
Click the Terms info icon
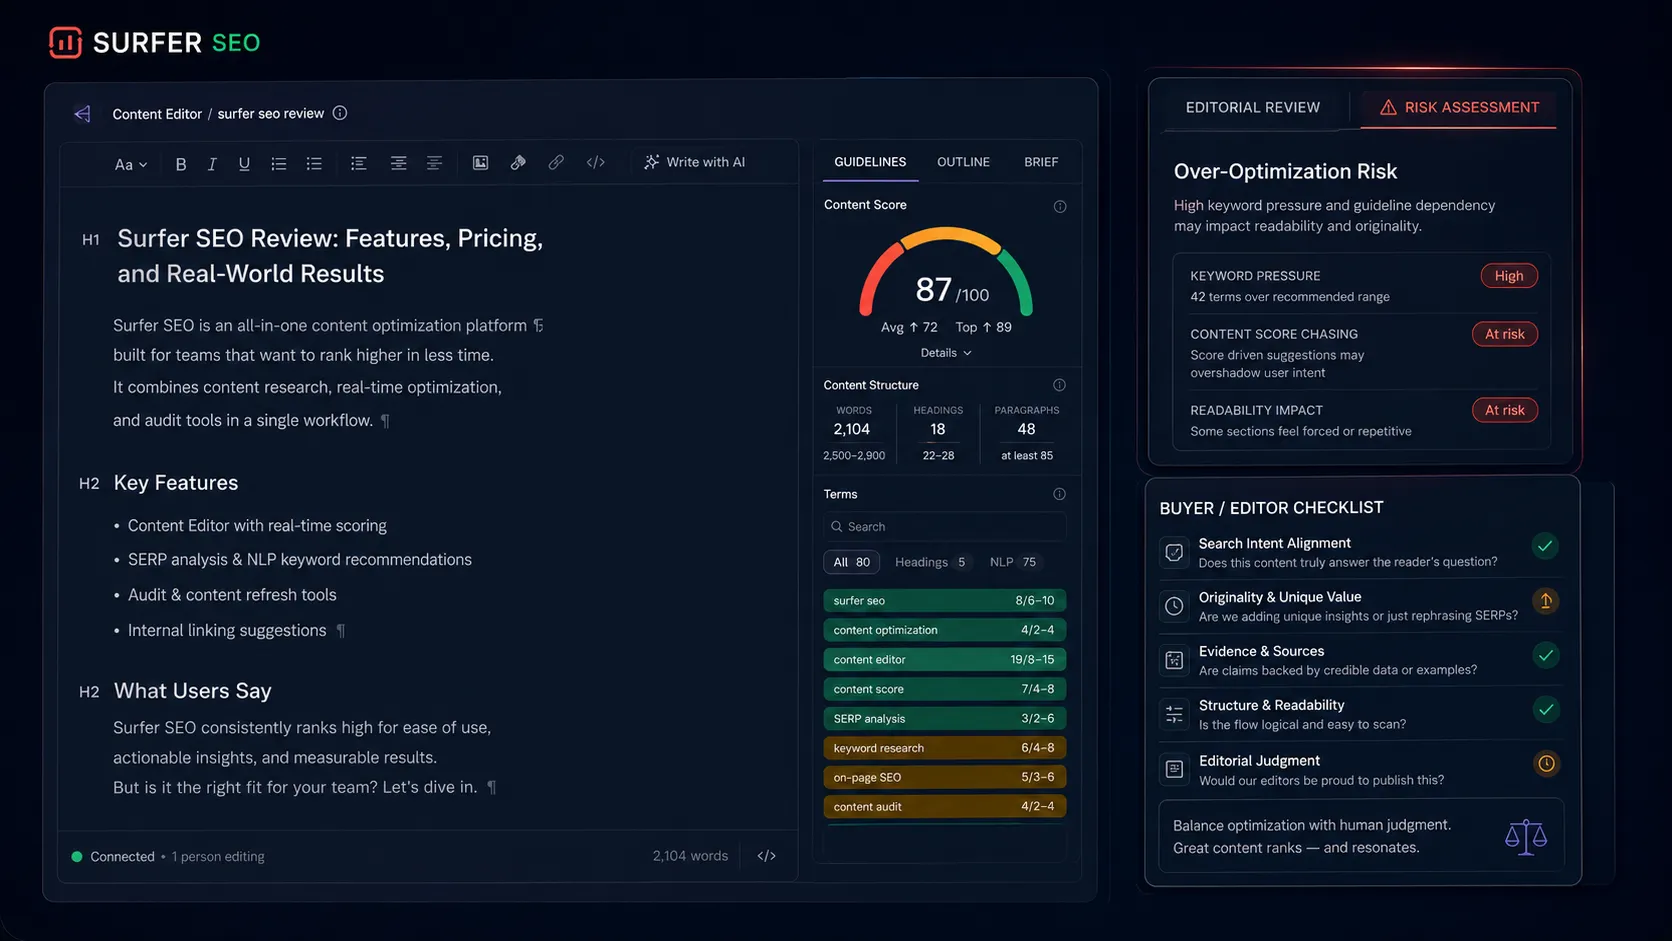[1060, 494]
